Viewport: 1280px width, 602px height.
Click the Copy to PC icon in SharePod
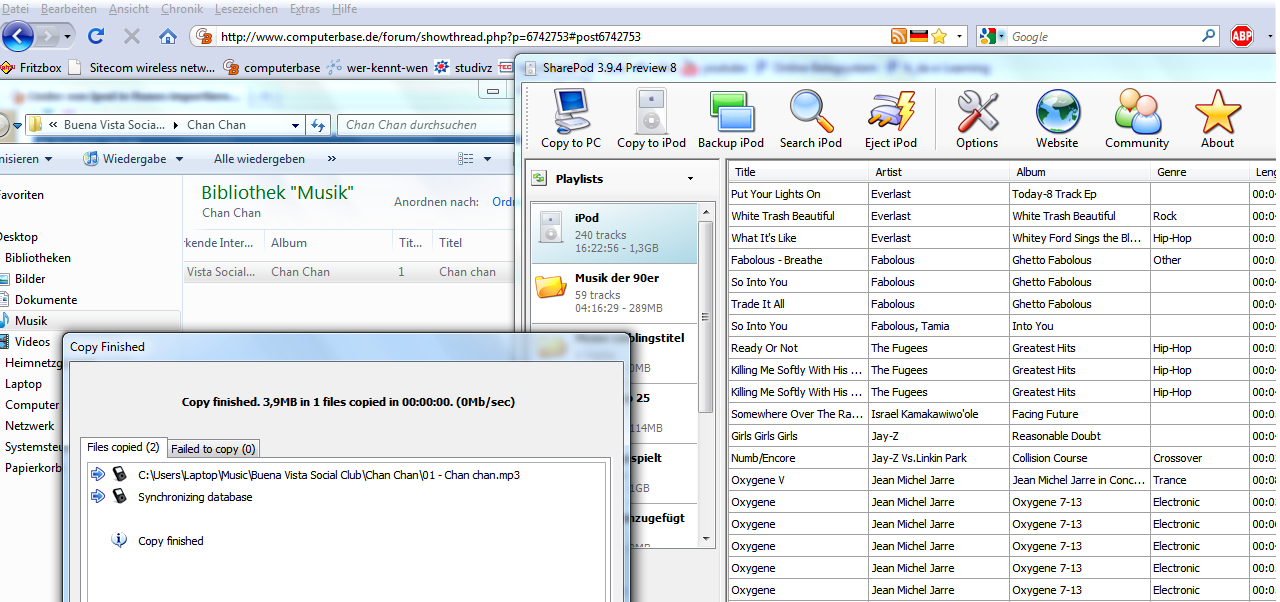click(x=571, y=118)
